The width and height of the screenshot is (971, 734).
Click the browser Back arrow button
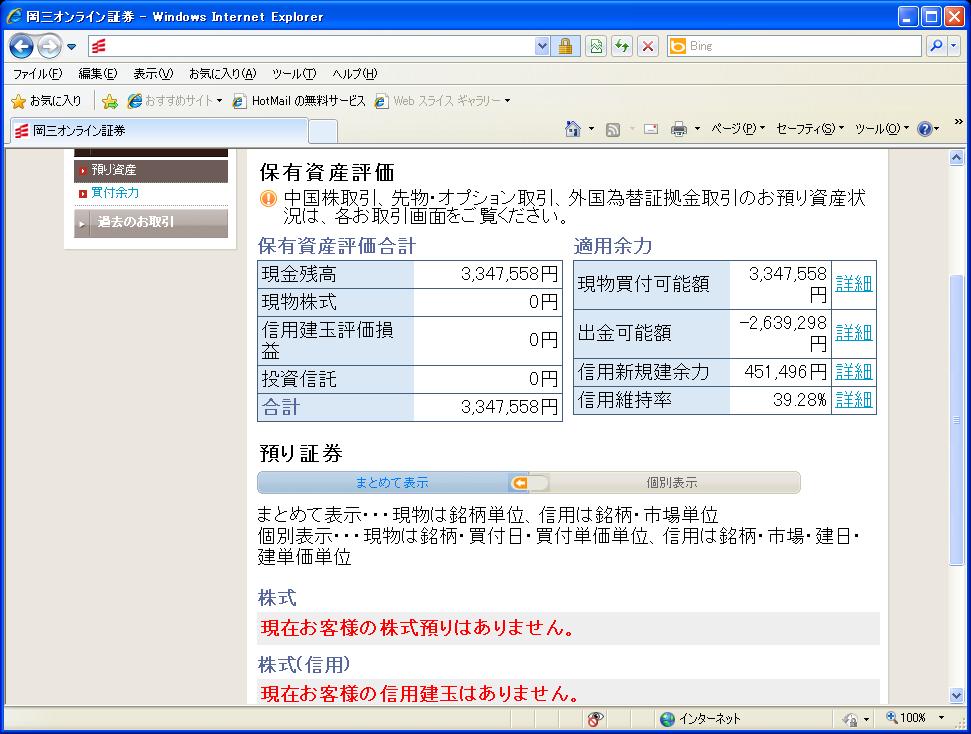coord(22,46)
